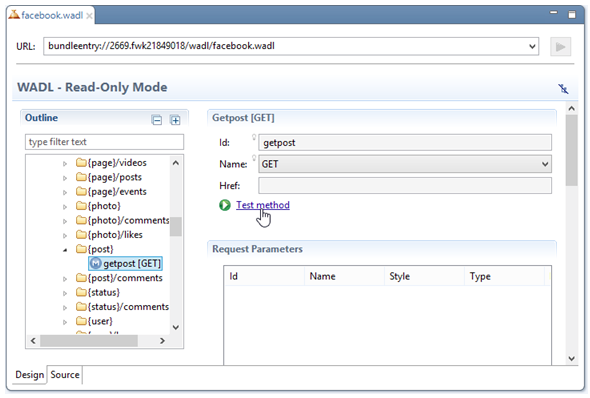Viewport: 590px width, 398px height.
Task: Click the empty Href field
Action: click(405, 185)
